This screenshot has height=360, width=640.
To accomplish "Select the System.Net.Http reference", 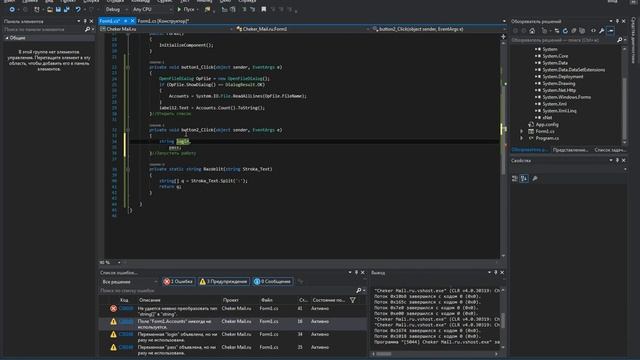I will [559, 90].
